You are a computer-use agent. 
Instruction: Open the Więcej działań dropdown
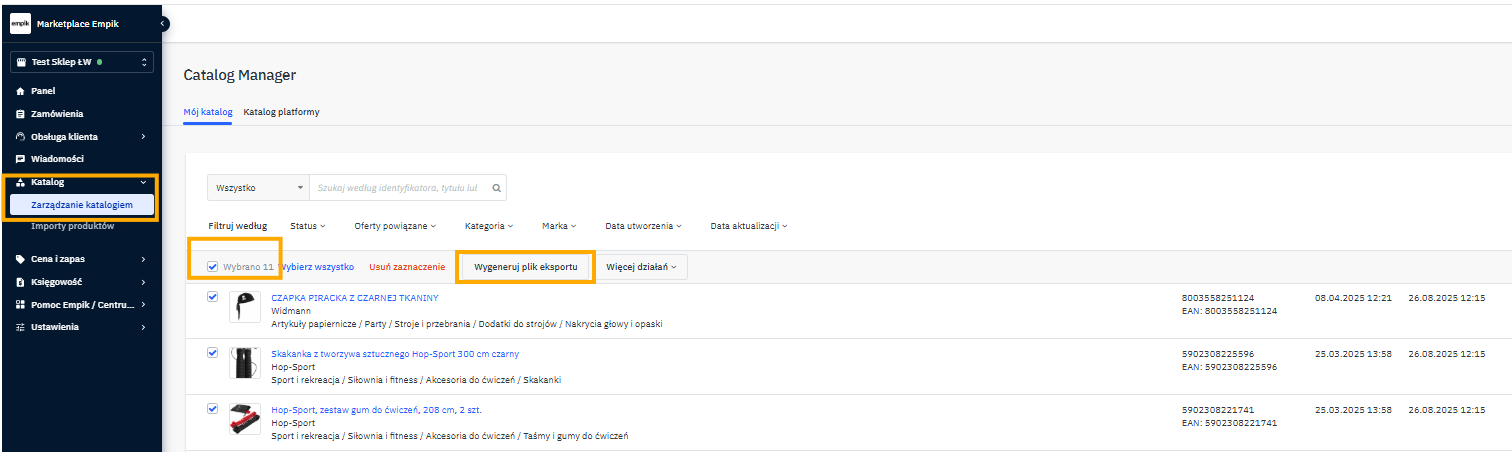tap(641, 267)
